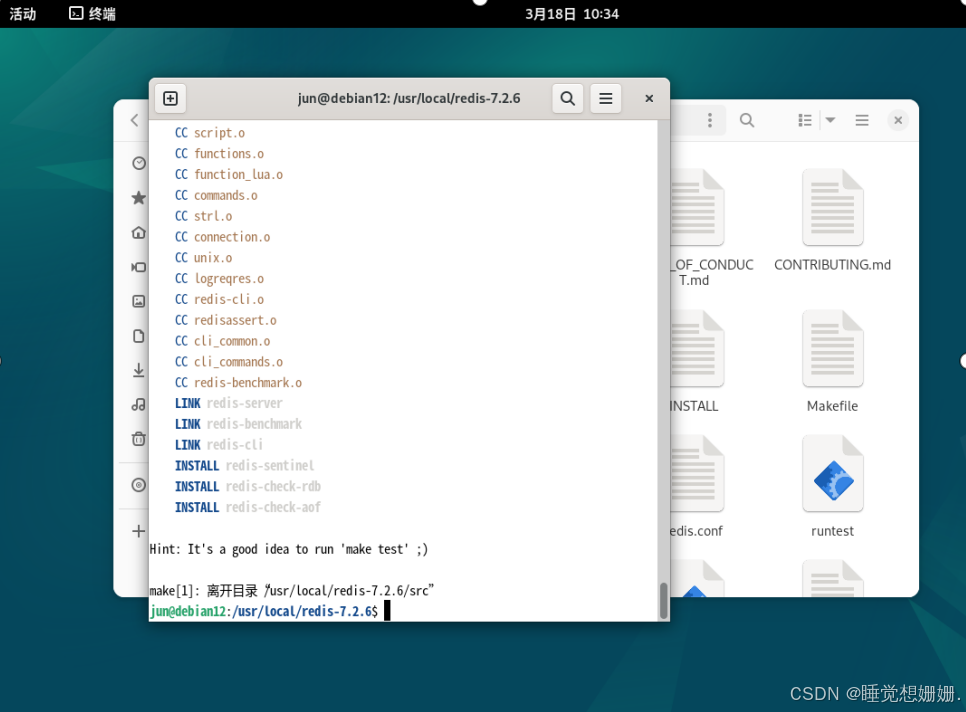This screenshot has width=966, height=712.
Task: Toggle list view in Files window
Action: pos(805,120)
